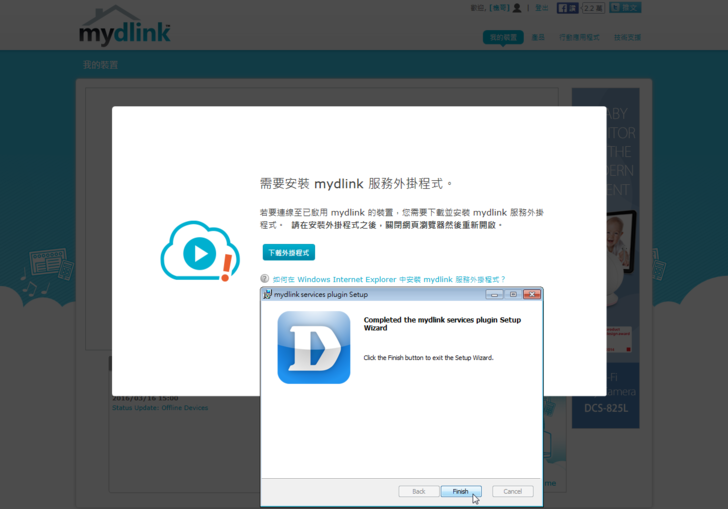Click the question mark help icon
The width and height of the screenshot is (728, 509).
click(265, 279)
